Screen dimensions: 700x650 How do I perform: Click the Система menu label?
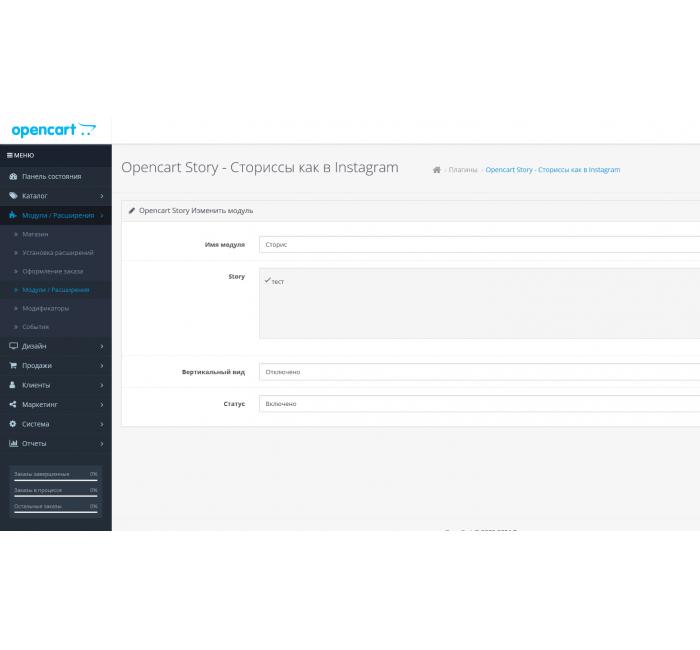pos(36,424)
